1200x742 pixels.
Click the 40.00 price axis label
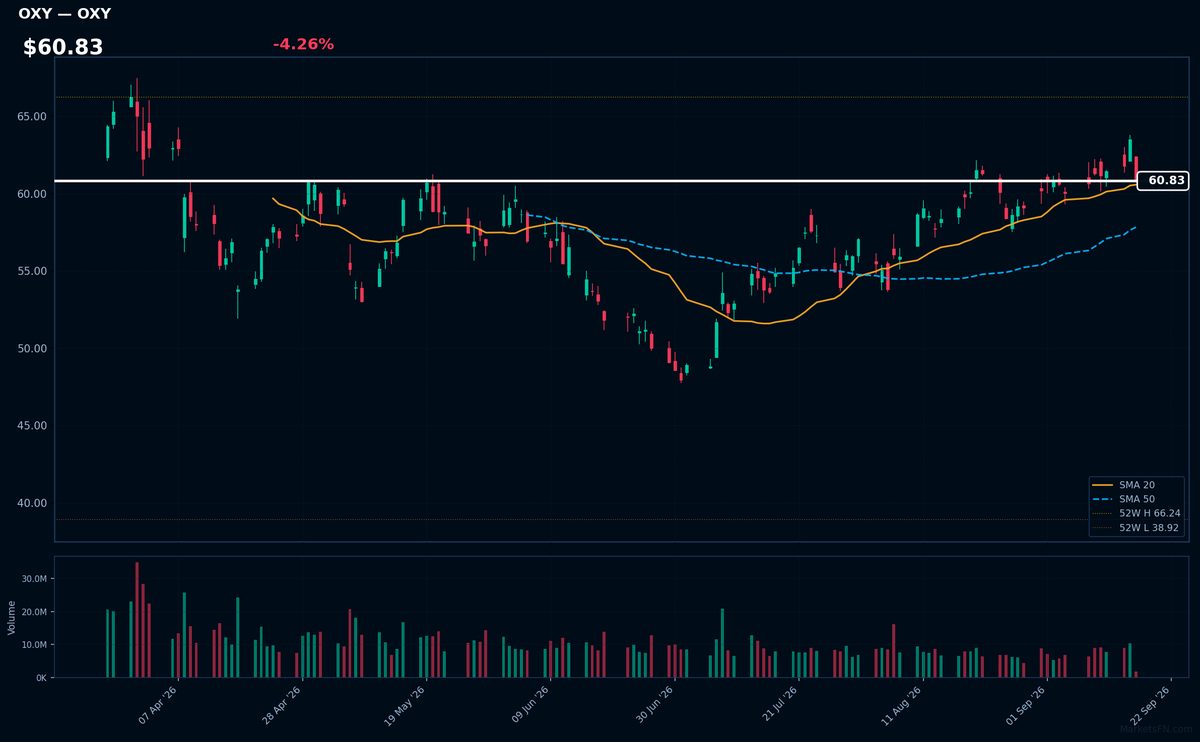32,503
